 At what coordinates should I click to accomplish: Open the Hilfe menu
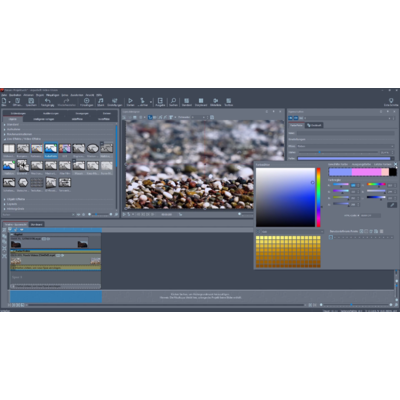point(99,95)
